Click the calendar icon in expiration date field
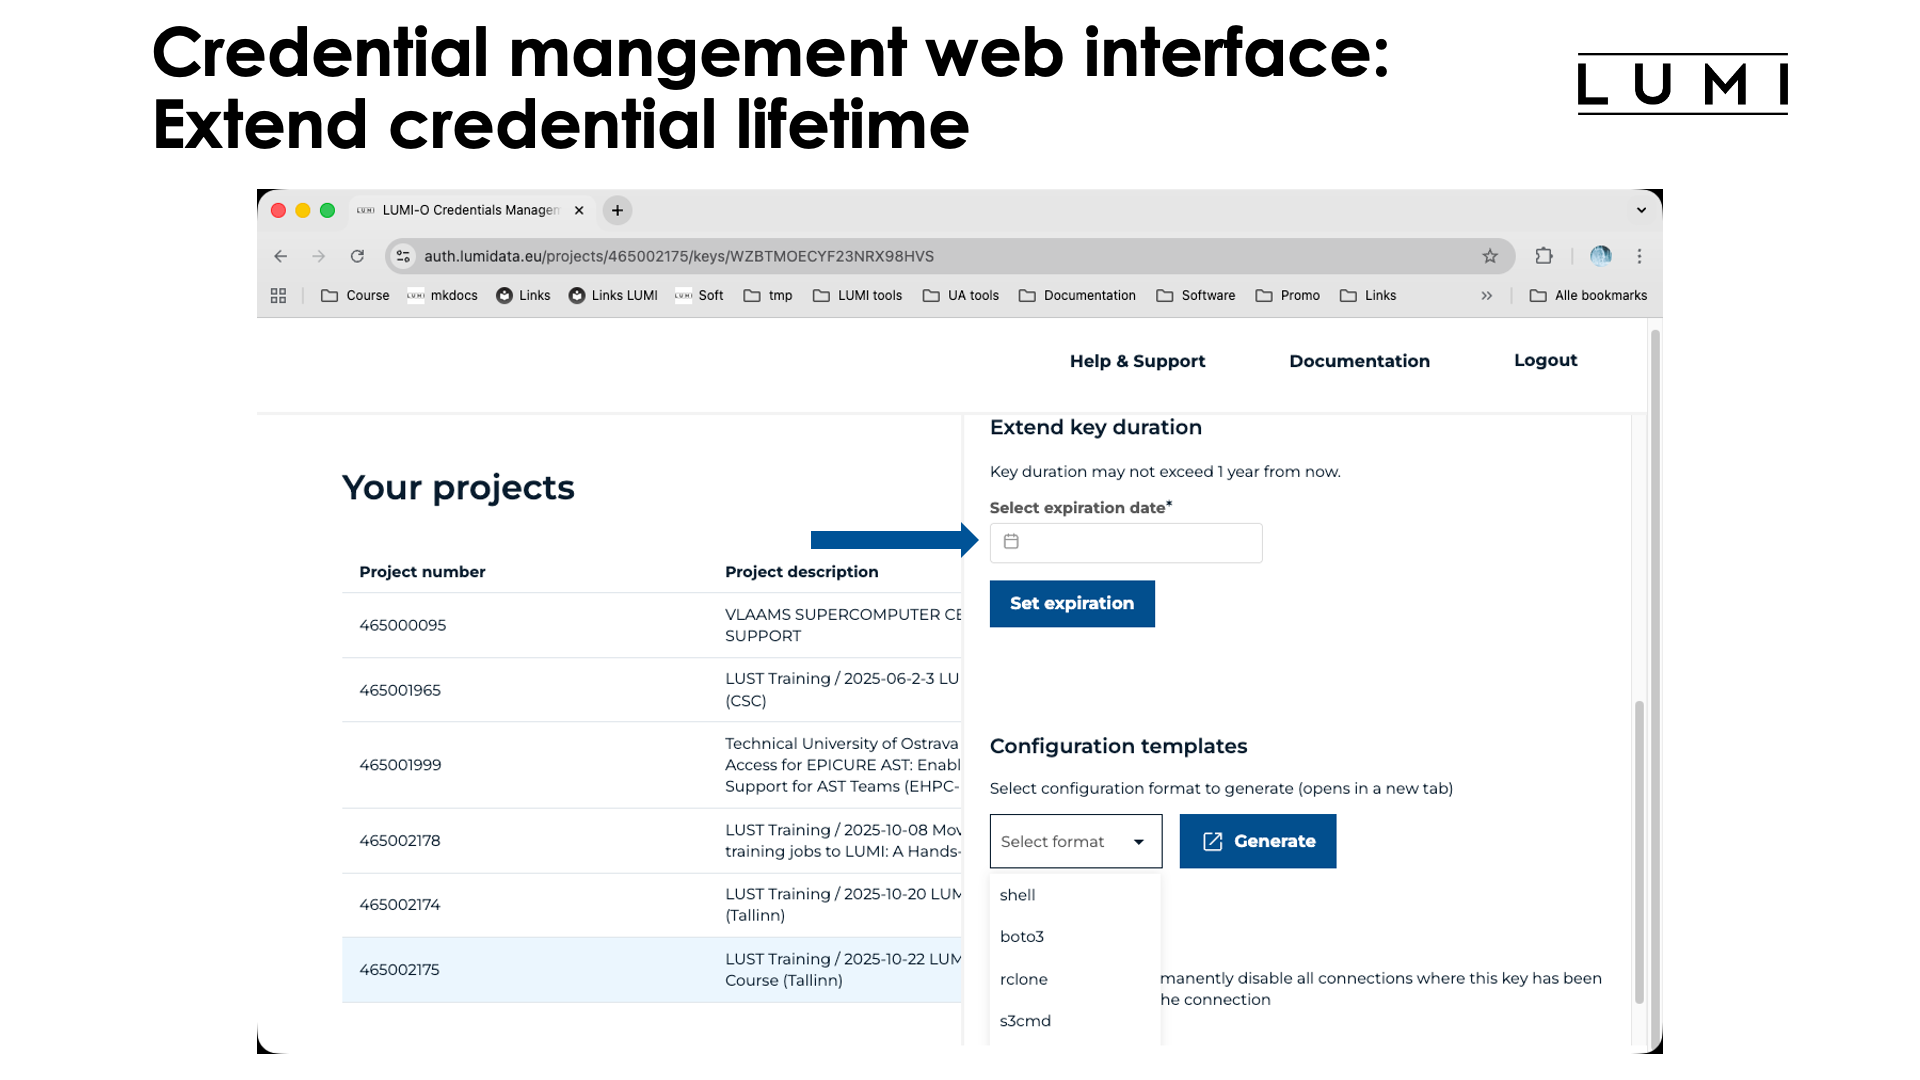The height and width of the screenshot is (1080, 1920). [1011, 542]
